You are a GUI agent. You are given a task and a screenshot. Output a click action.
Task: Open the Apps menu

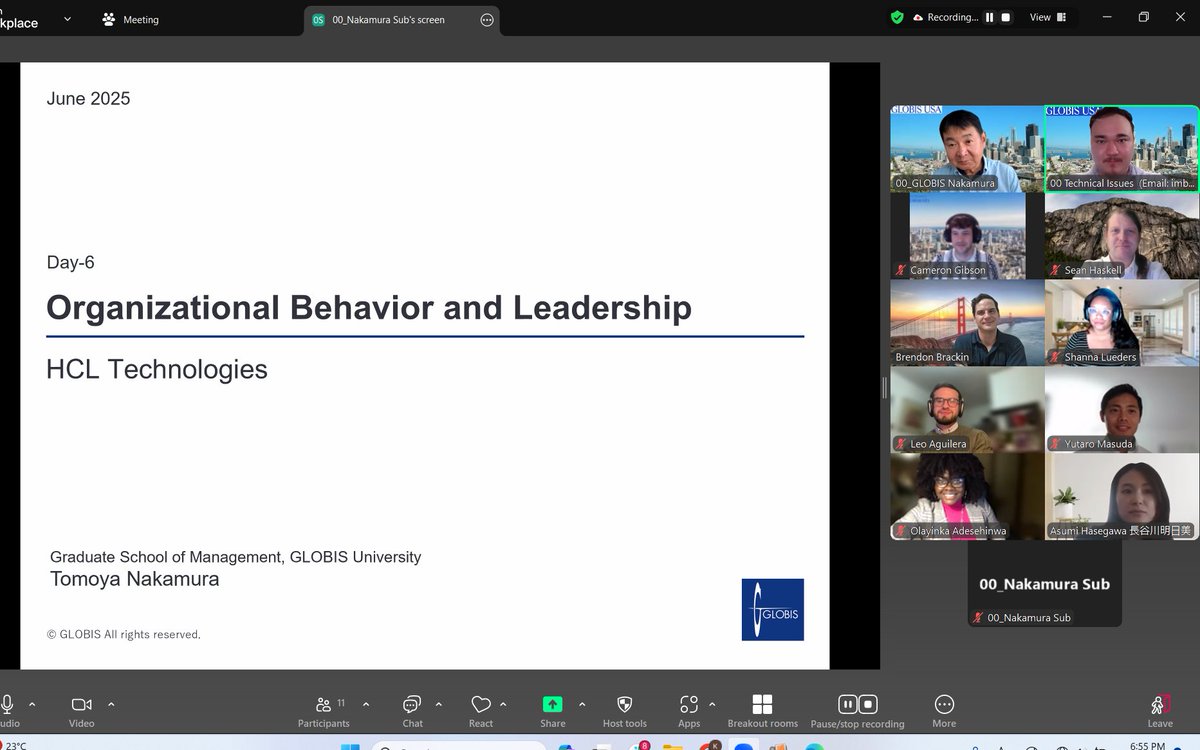click(689, 710)
